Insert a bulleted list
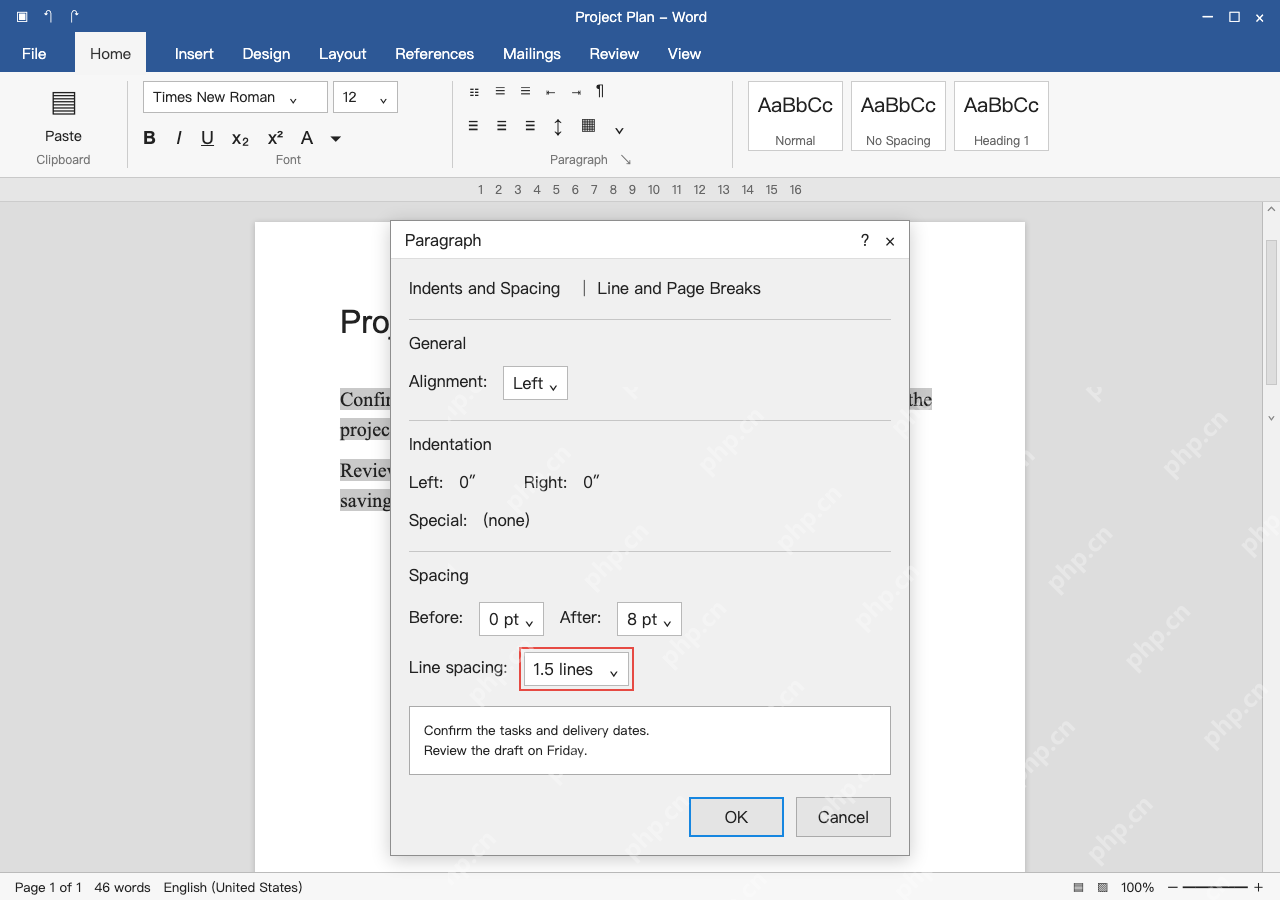The height and width of the screenshot is (900, 1280). point(474,92)
